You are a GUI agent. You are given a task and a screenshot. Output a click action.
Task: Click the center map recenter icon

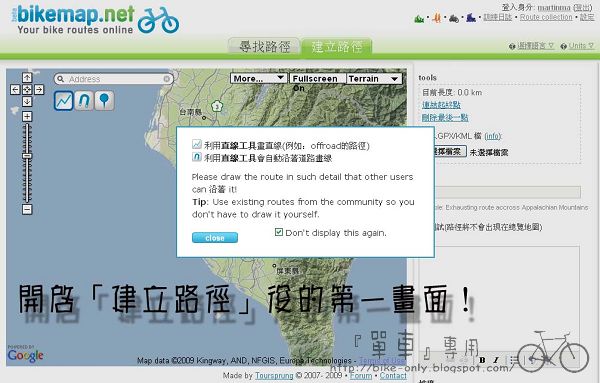tap(27, 90)
